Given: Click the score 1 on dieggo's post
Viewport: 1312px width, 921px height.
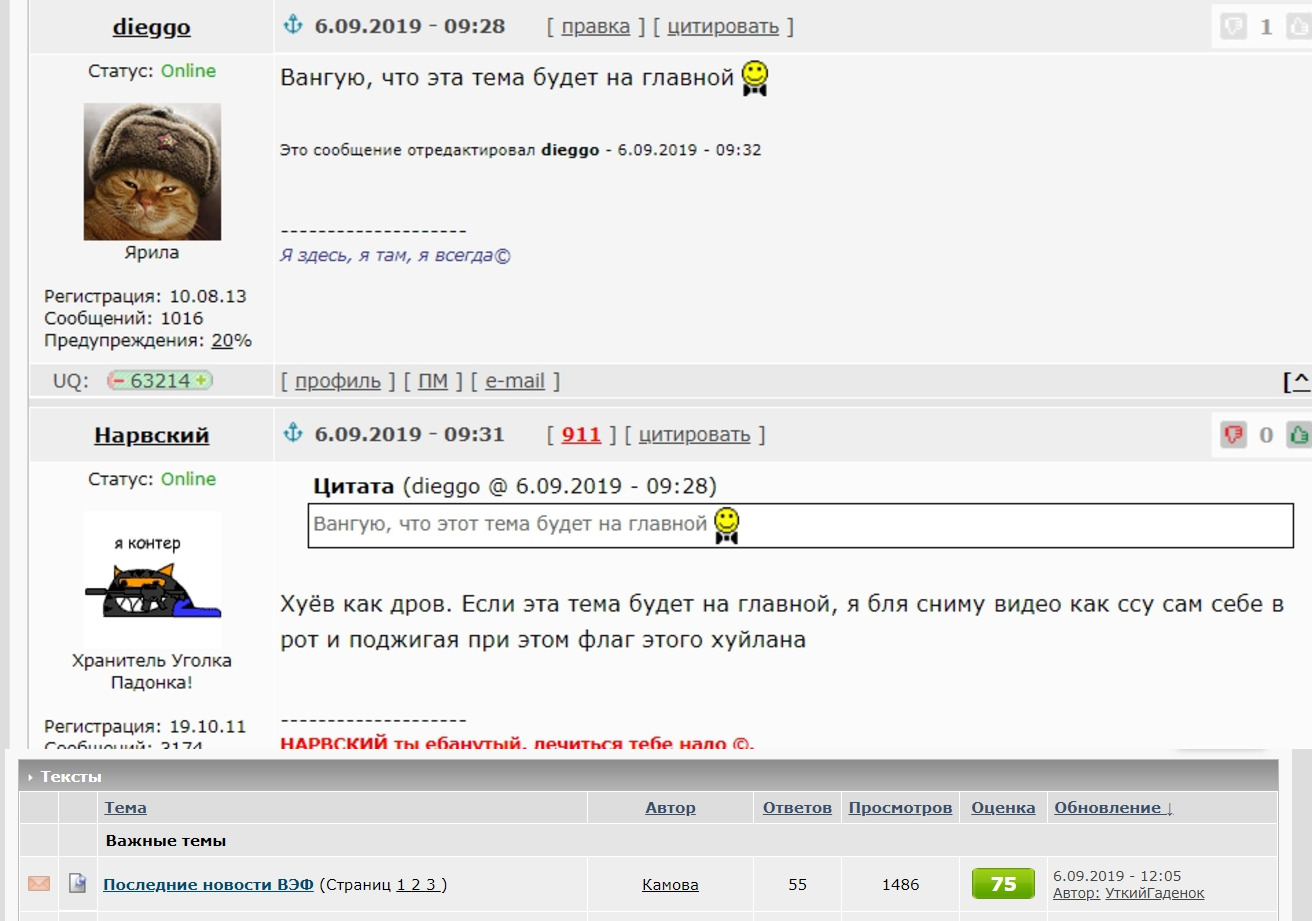Looking at the screenshot, I should [1266, 27].
